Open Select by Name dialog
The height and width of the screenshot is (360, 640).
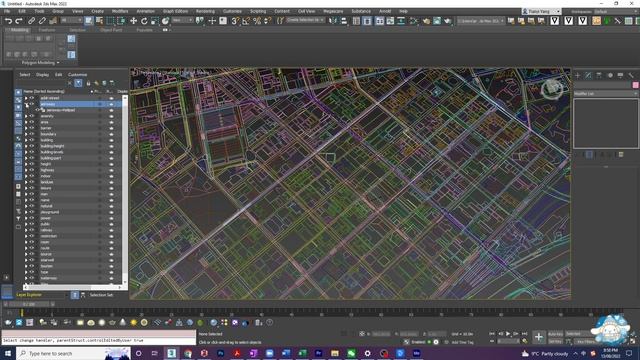point(99,20)
